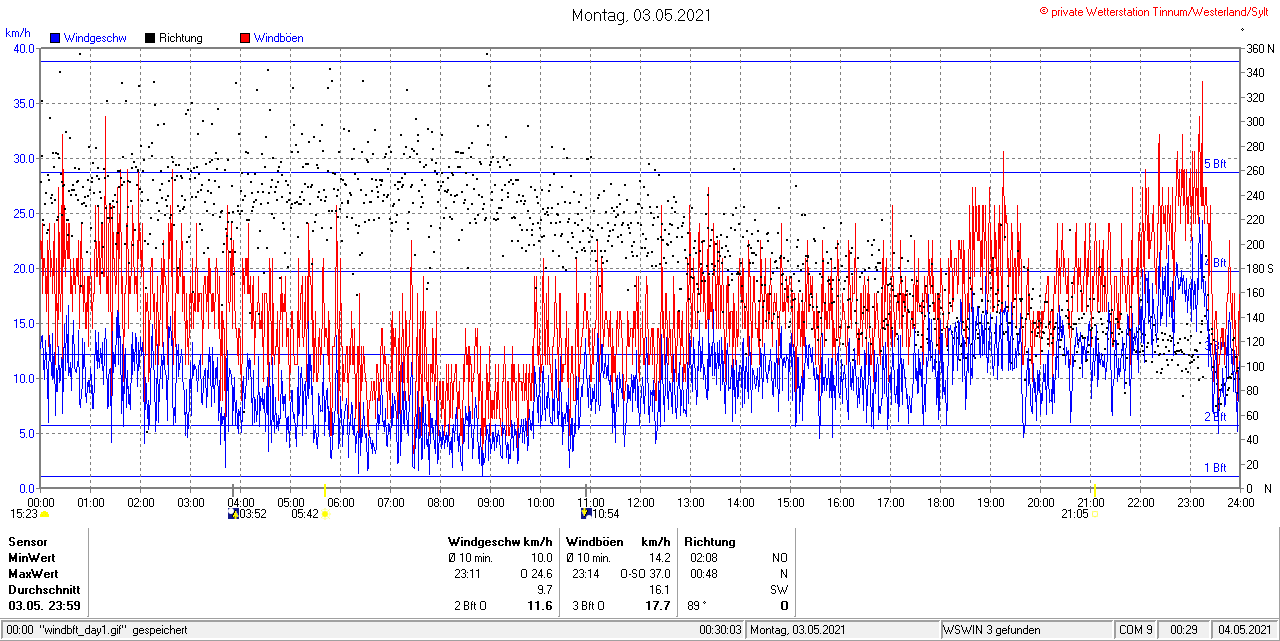Click the MinWert row label
The width and height of the screenshot is (1280, 641).
tap(32, 558)
